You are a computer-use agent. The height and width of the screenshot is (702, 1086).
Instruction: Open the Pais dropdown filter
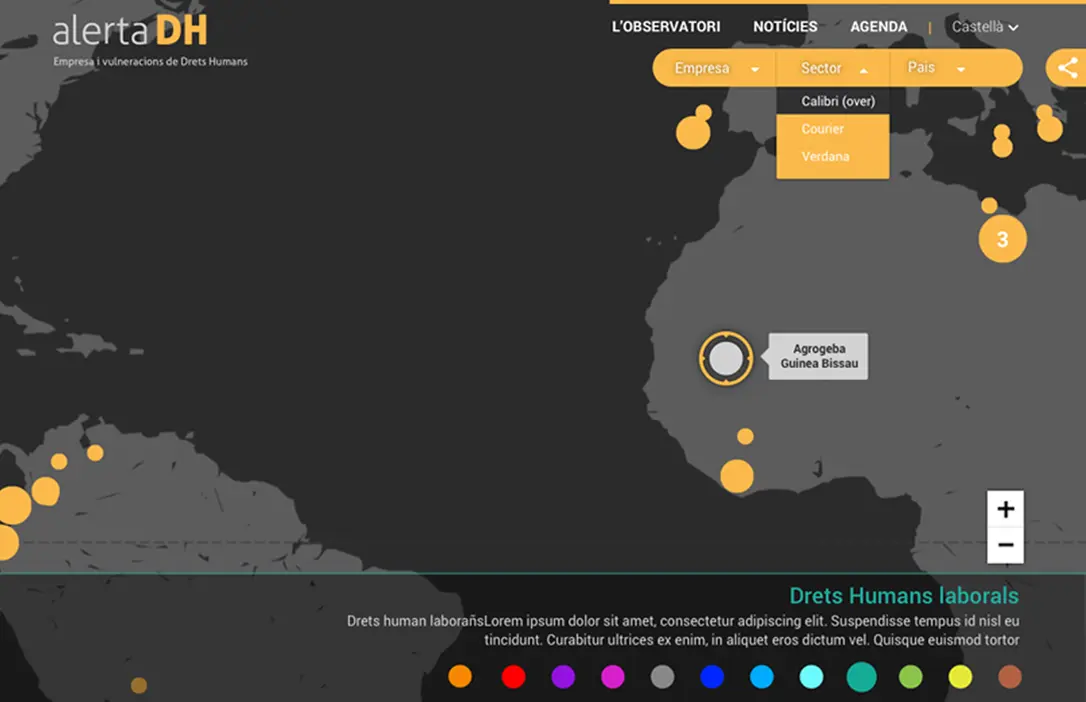click(935, 68)
